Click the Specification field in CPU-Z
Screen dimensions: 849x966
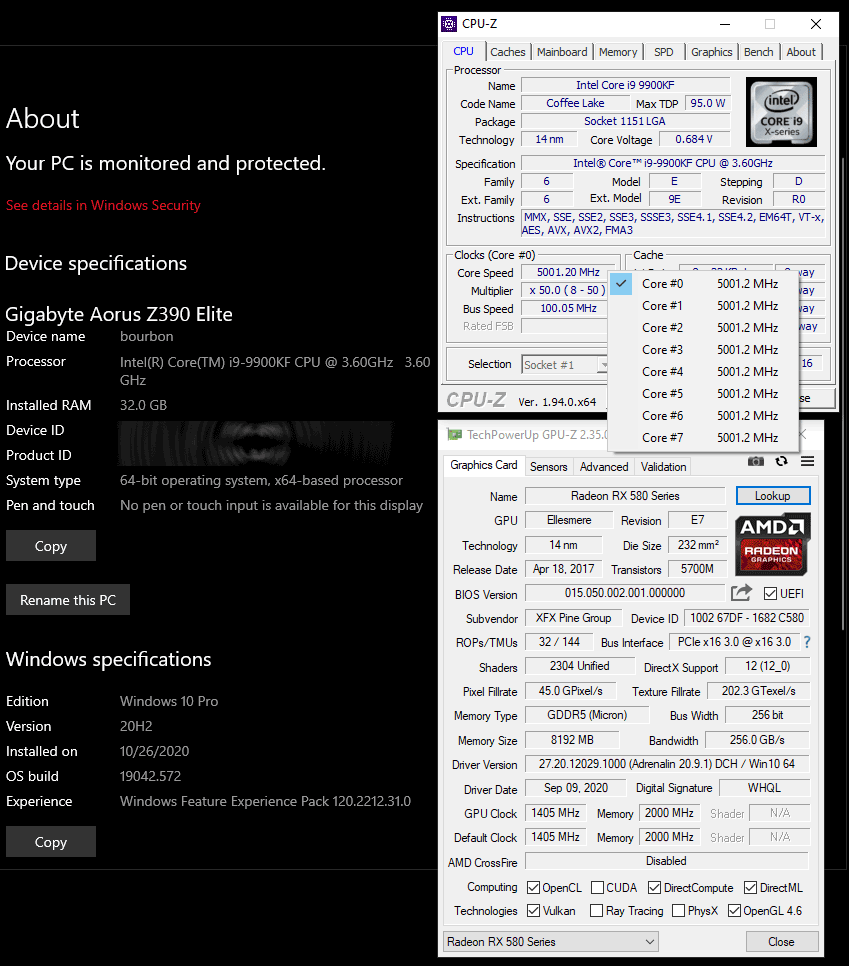pyautogui.click(x=673, y=163)
